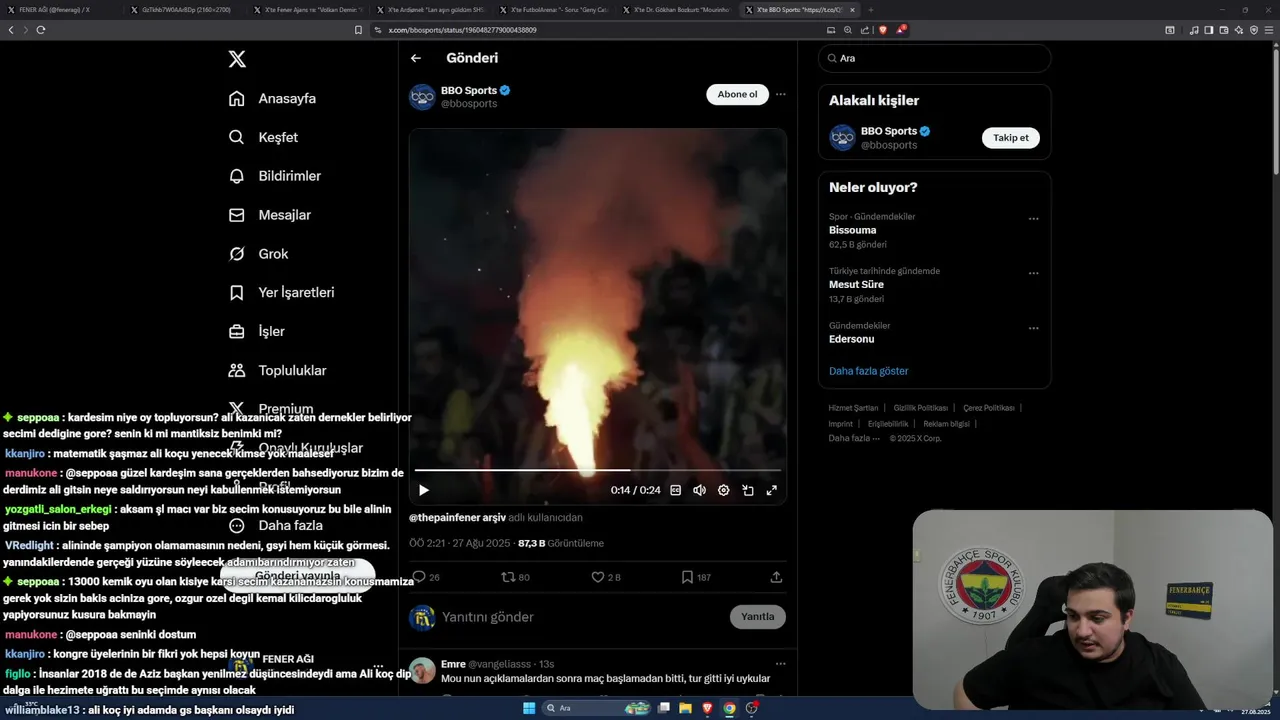Click Abone ol subscribe button
The image size is (1280, 720).
(737, 94)
